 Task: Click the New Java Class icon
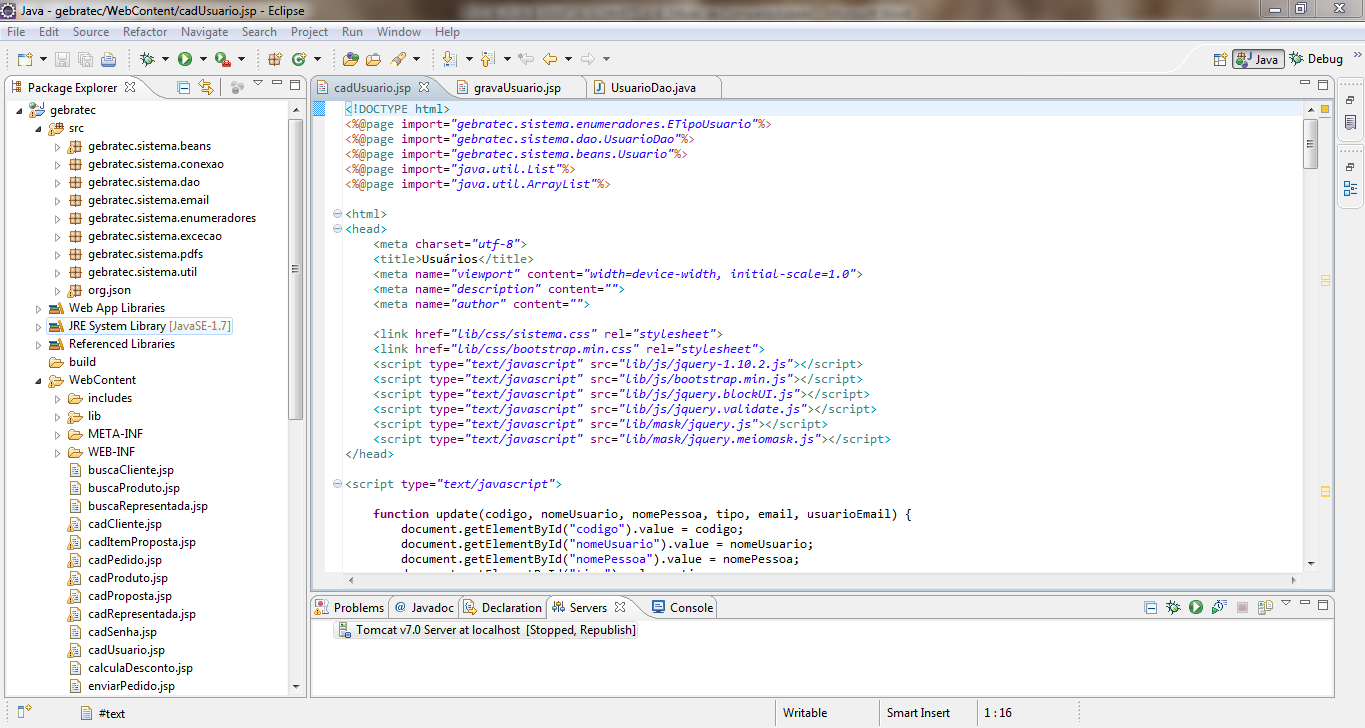tap(299, 59)
